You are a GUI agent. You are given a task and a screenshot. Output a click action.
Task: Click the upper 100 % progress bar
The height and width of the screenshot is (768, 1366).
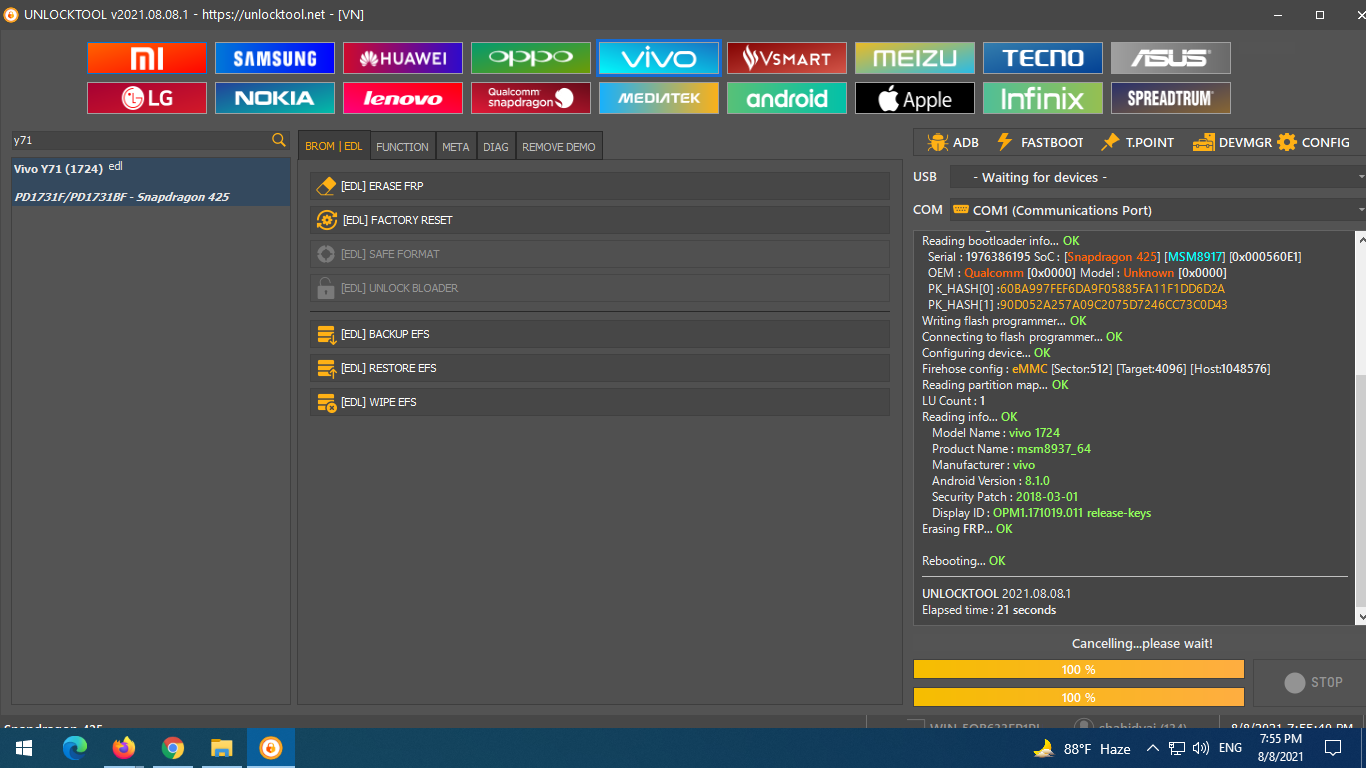[x=1079, y=669]
